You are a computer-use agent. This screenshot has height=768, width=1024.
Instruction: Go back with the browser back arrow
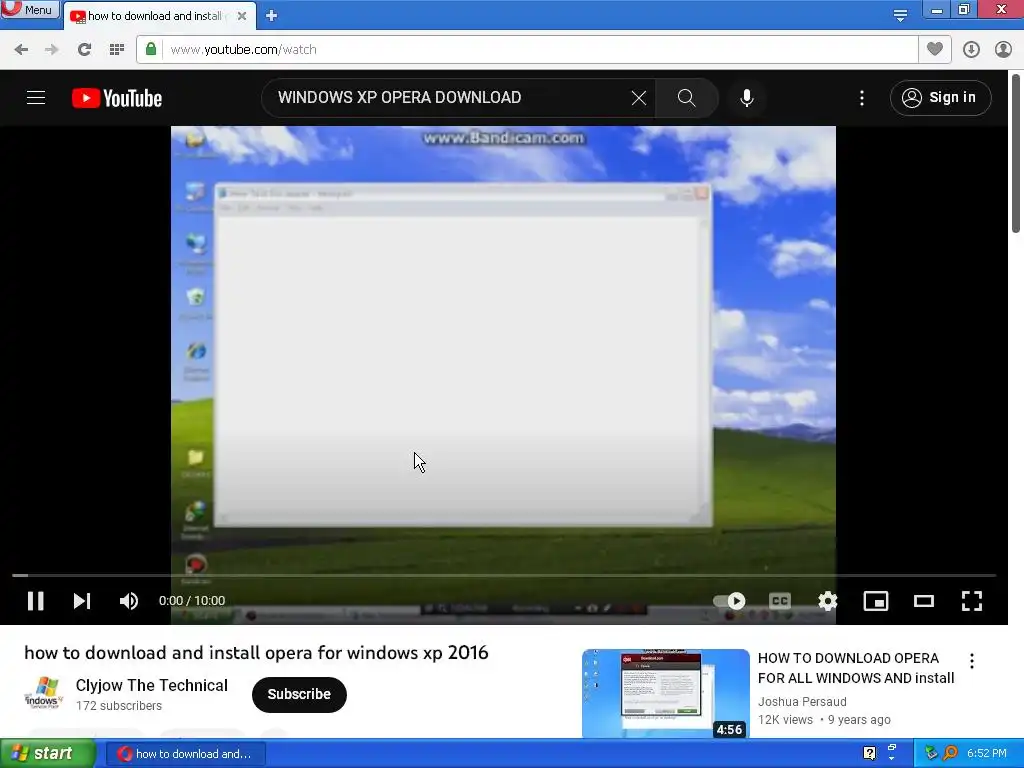(21, 50)
